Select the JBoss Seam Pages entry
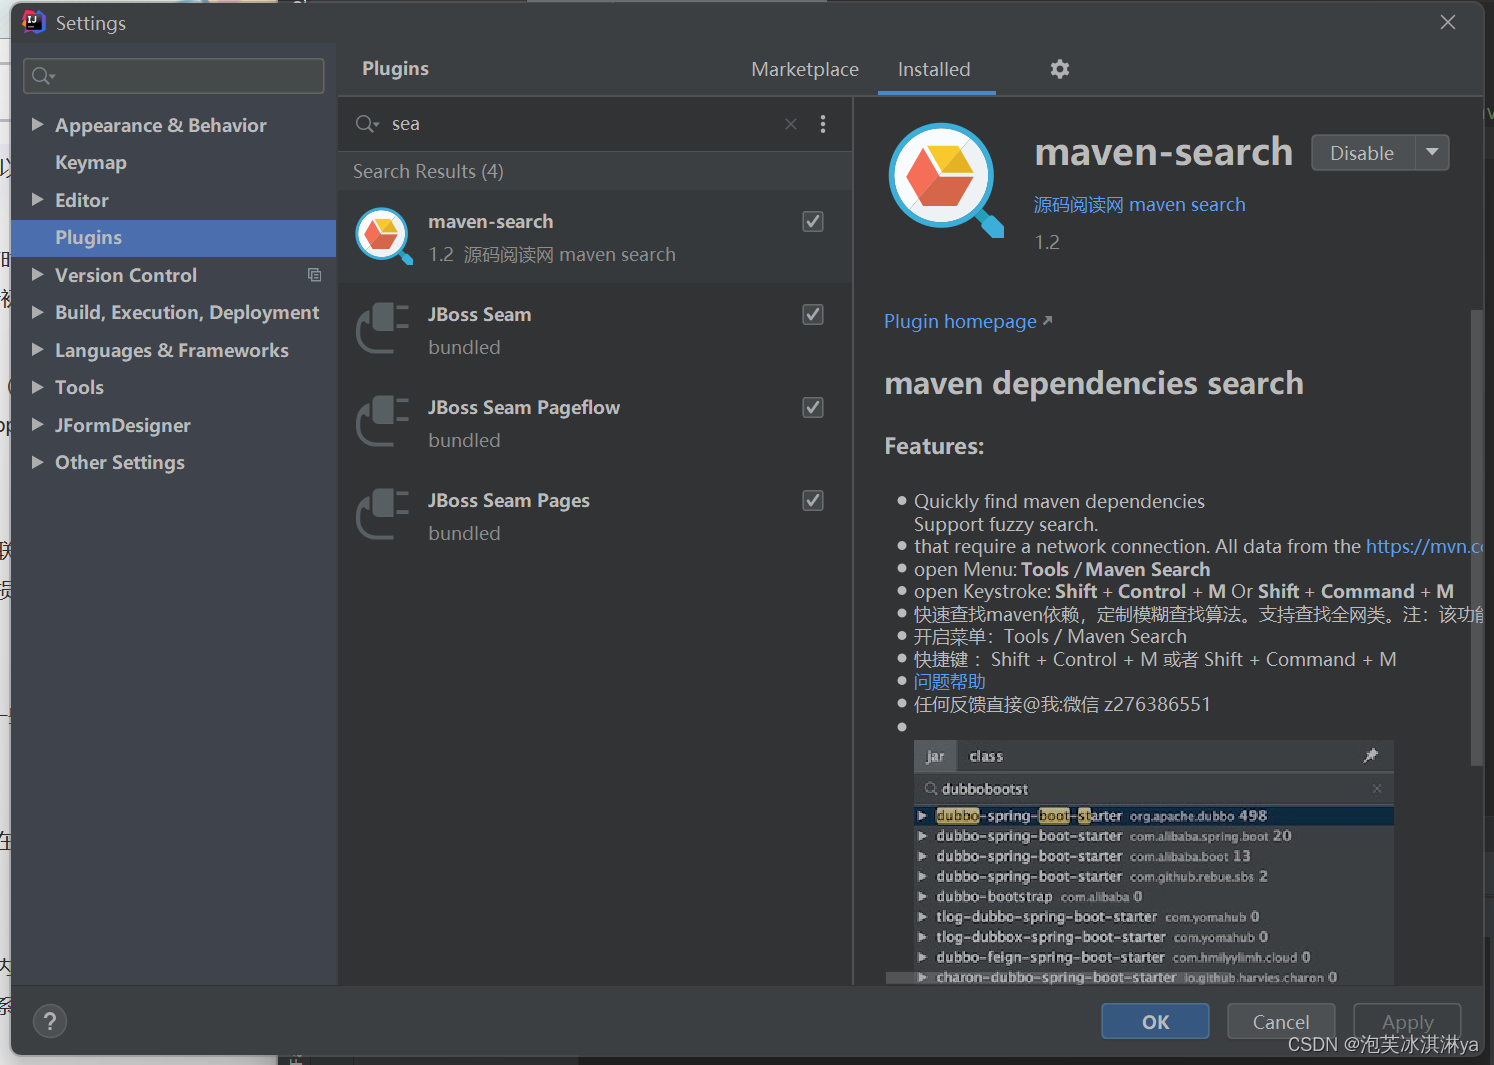 coord(595,516)
